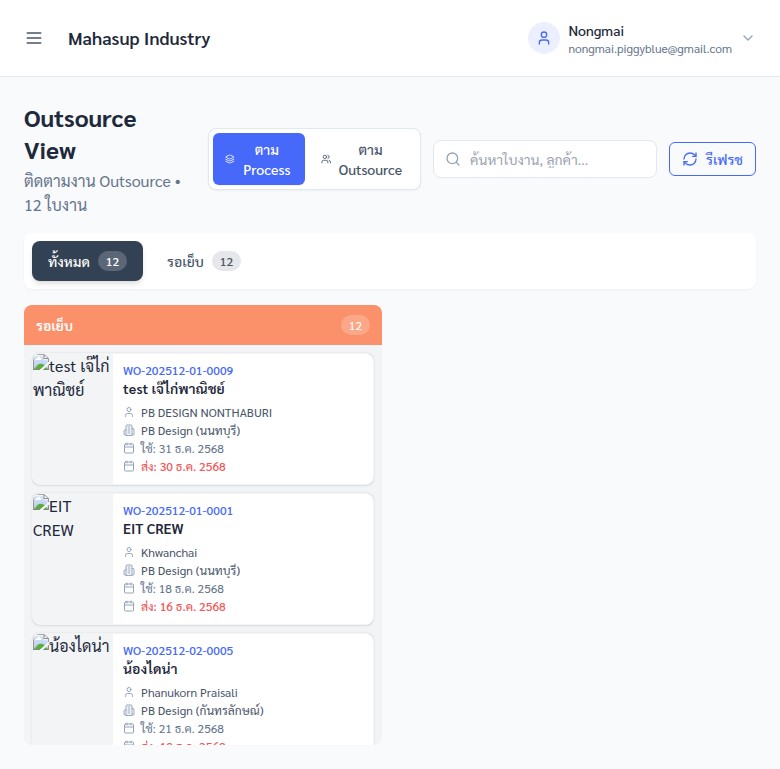Click building icon in WO-202512-01-0009 card
The image size is (780, 769).
[x=129, y=430]
